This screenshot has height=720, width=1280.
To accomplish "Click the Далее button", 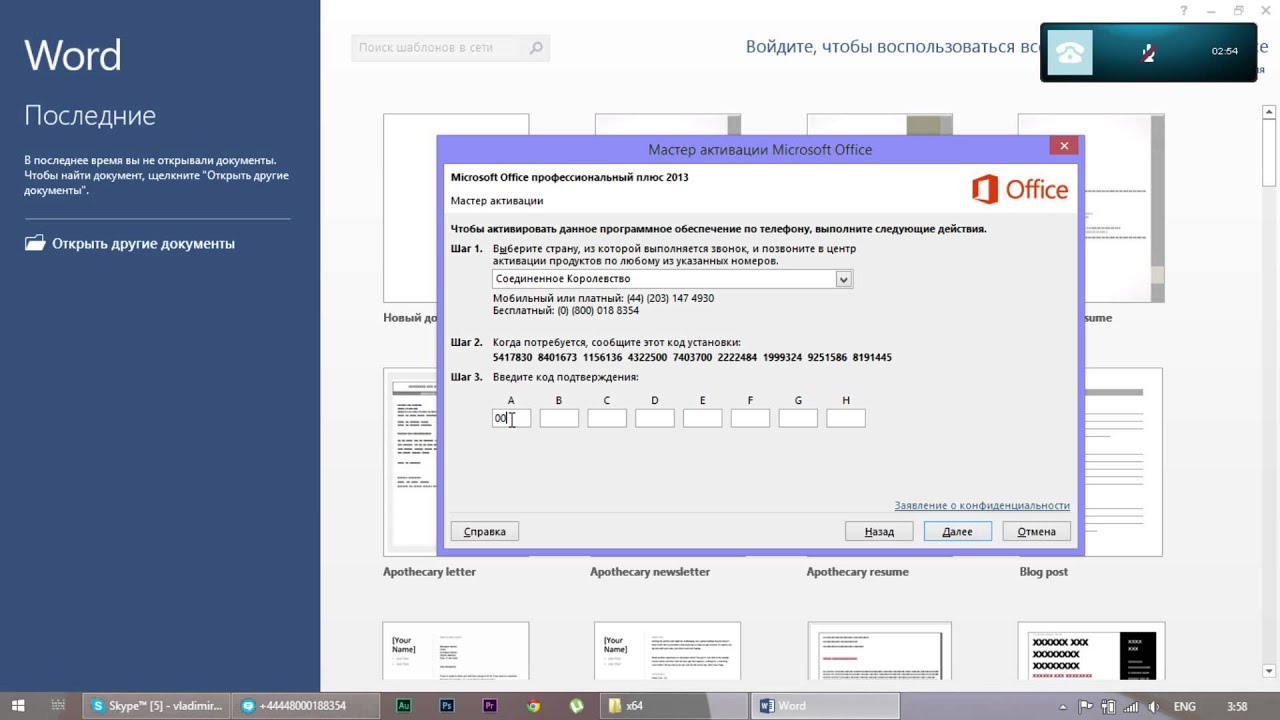I will (x=957, y=531).
